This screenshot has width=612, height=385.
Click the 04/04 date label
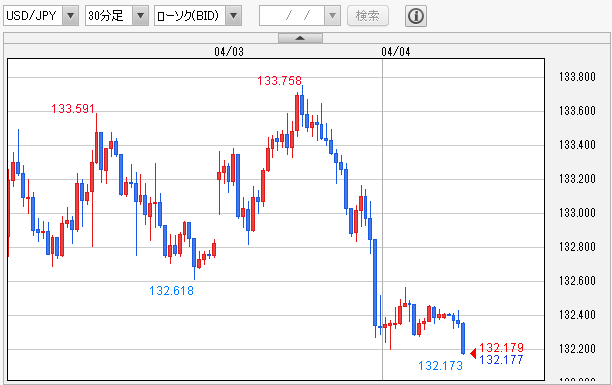[x=396, y=52]
